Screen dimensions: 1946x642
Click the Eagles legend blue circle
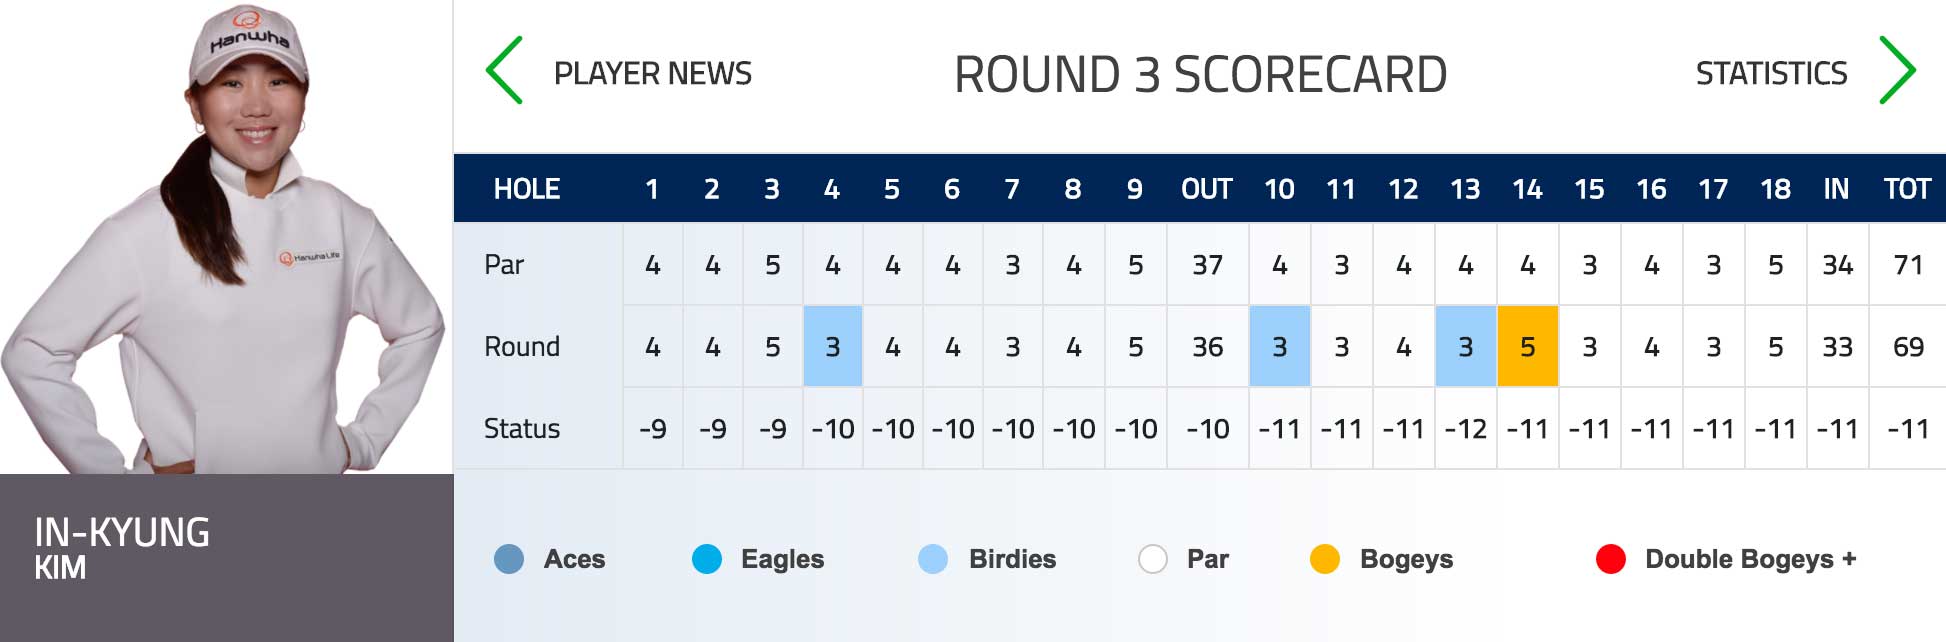(x=707, y=559)
